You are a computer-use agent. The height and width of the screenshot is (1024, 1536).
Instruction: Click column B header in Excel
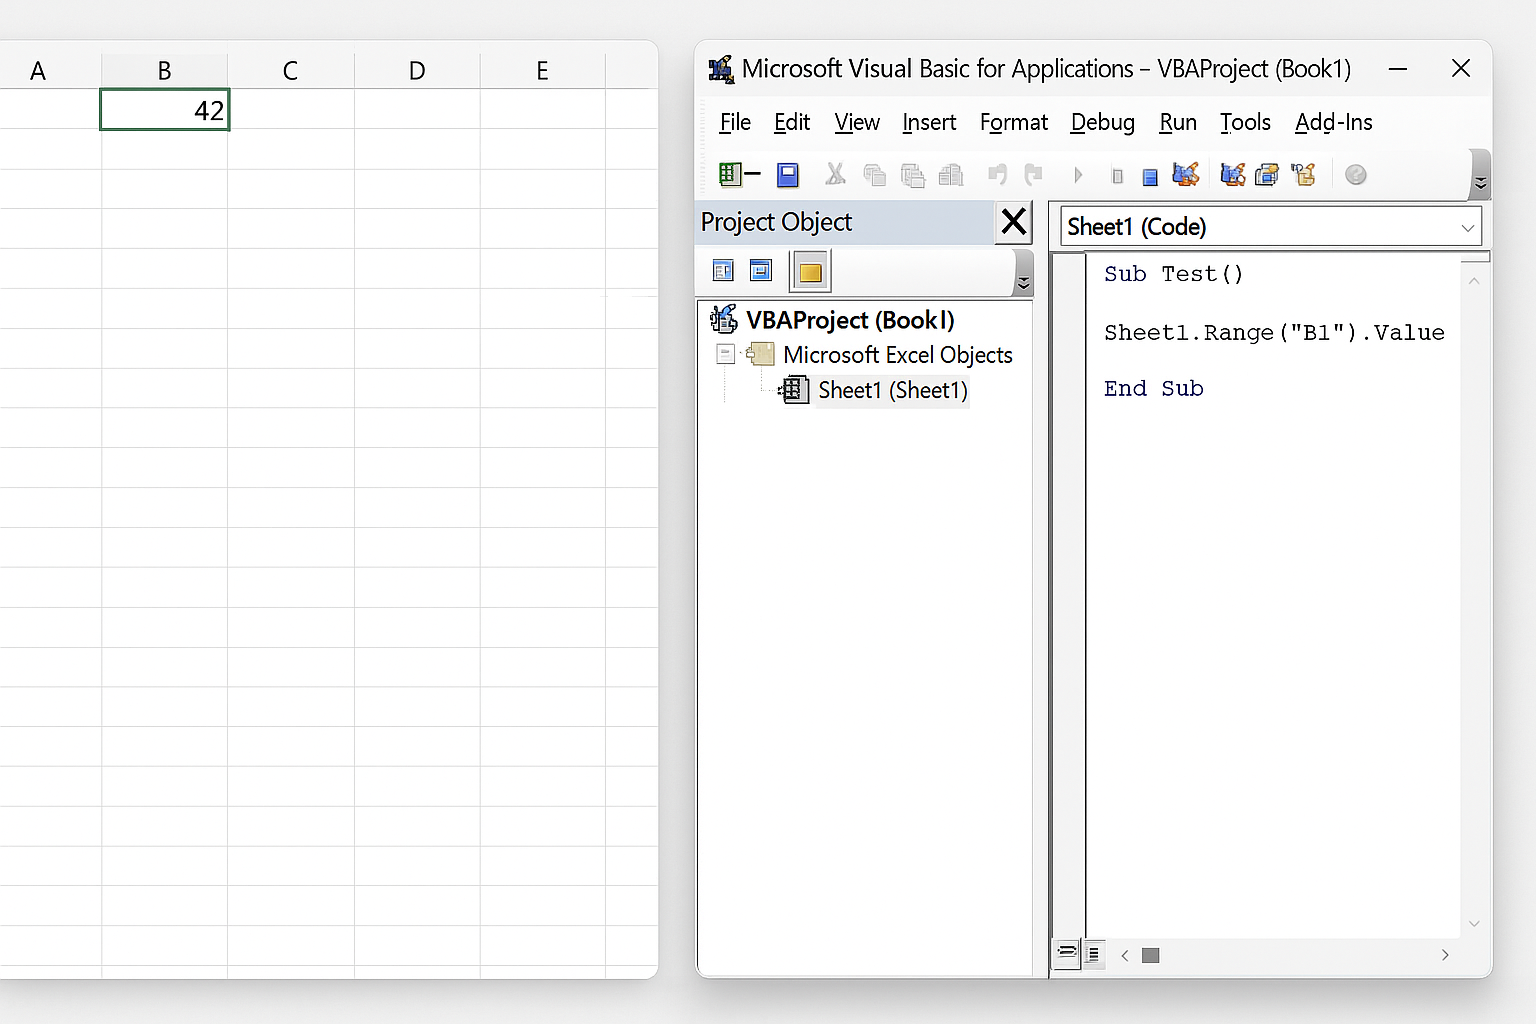tap(165, 71)
